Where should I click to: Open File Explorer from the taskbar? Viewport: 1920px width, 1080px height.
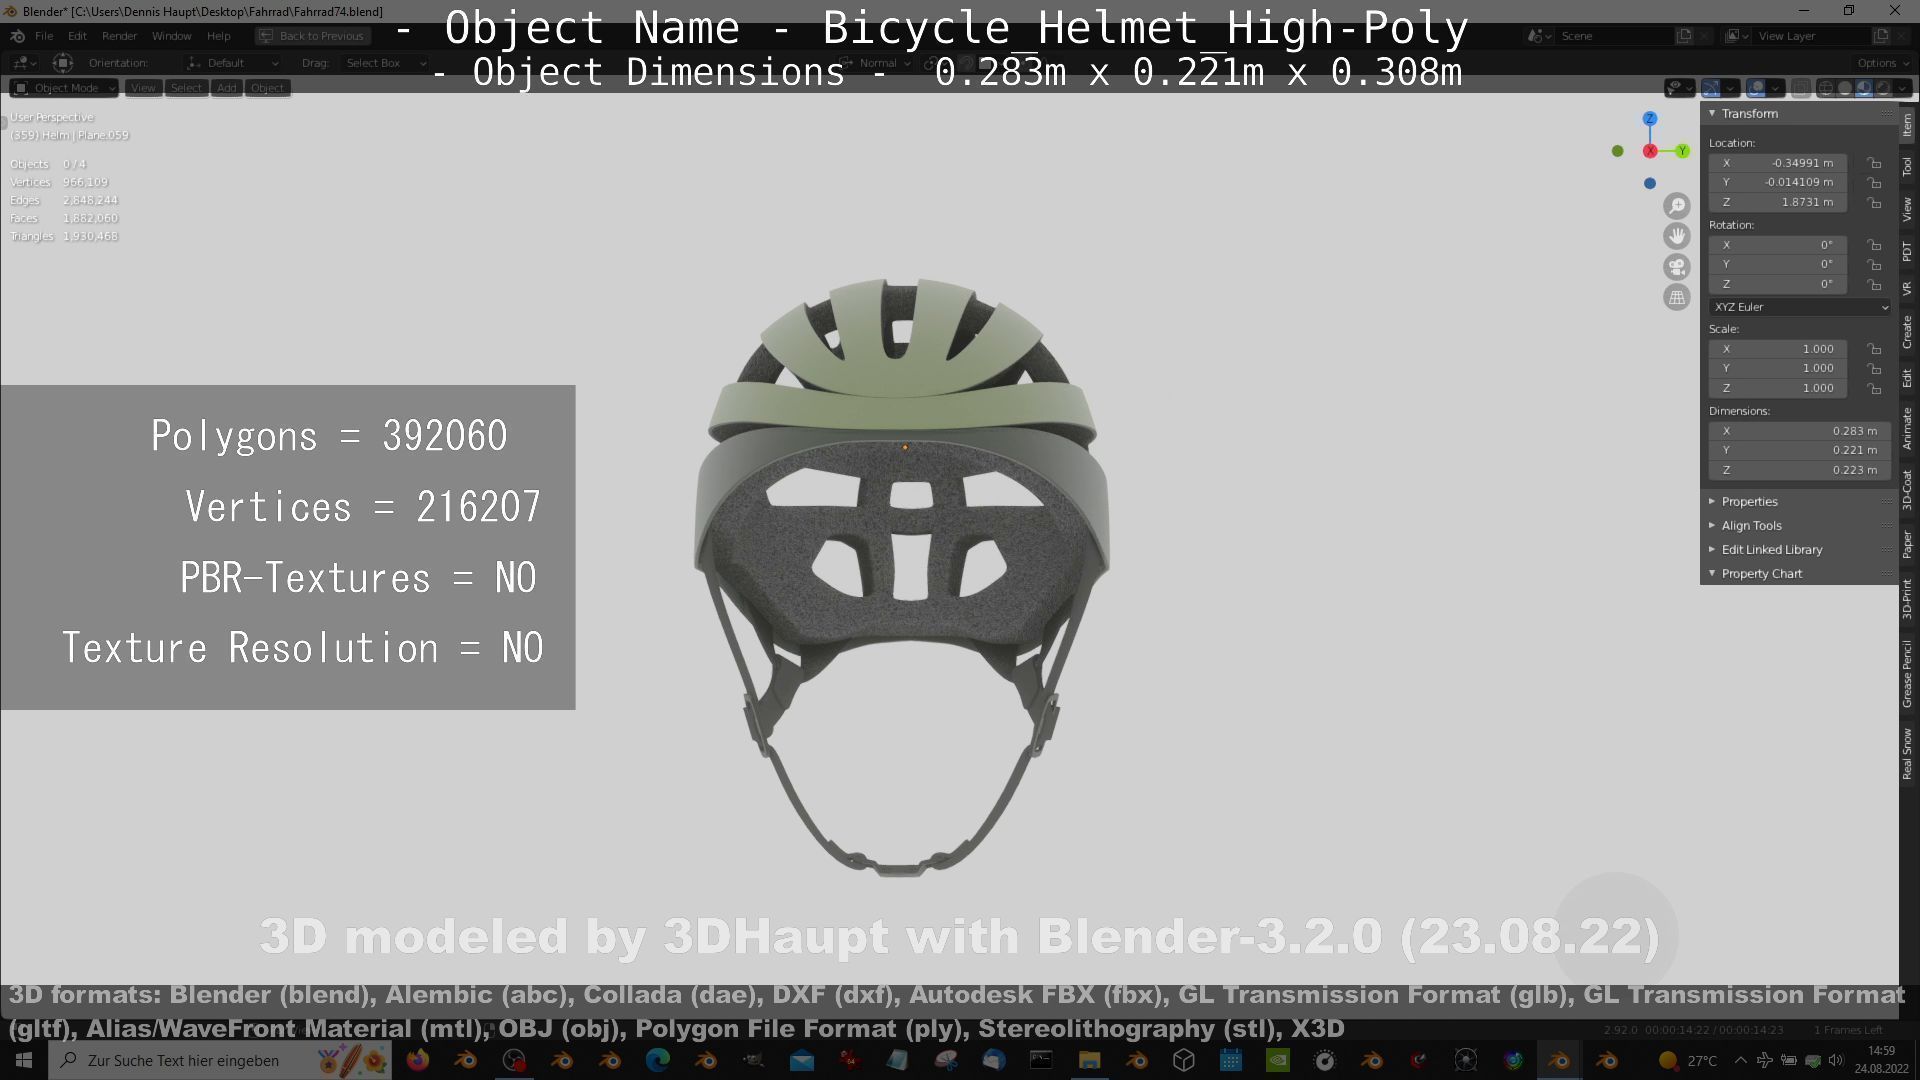pyautogui.click(x=1089, y=1060)
